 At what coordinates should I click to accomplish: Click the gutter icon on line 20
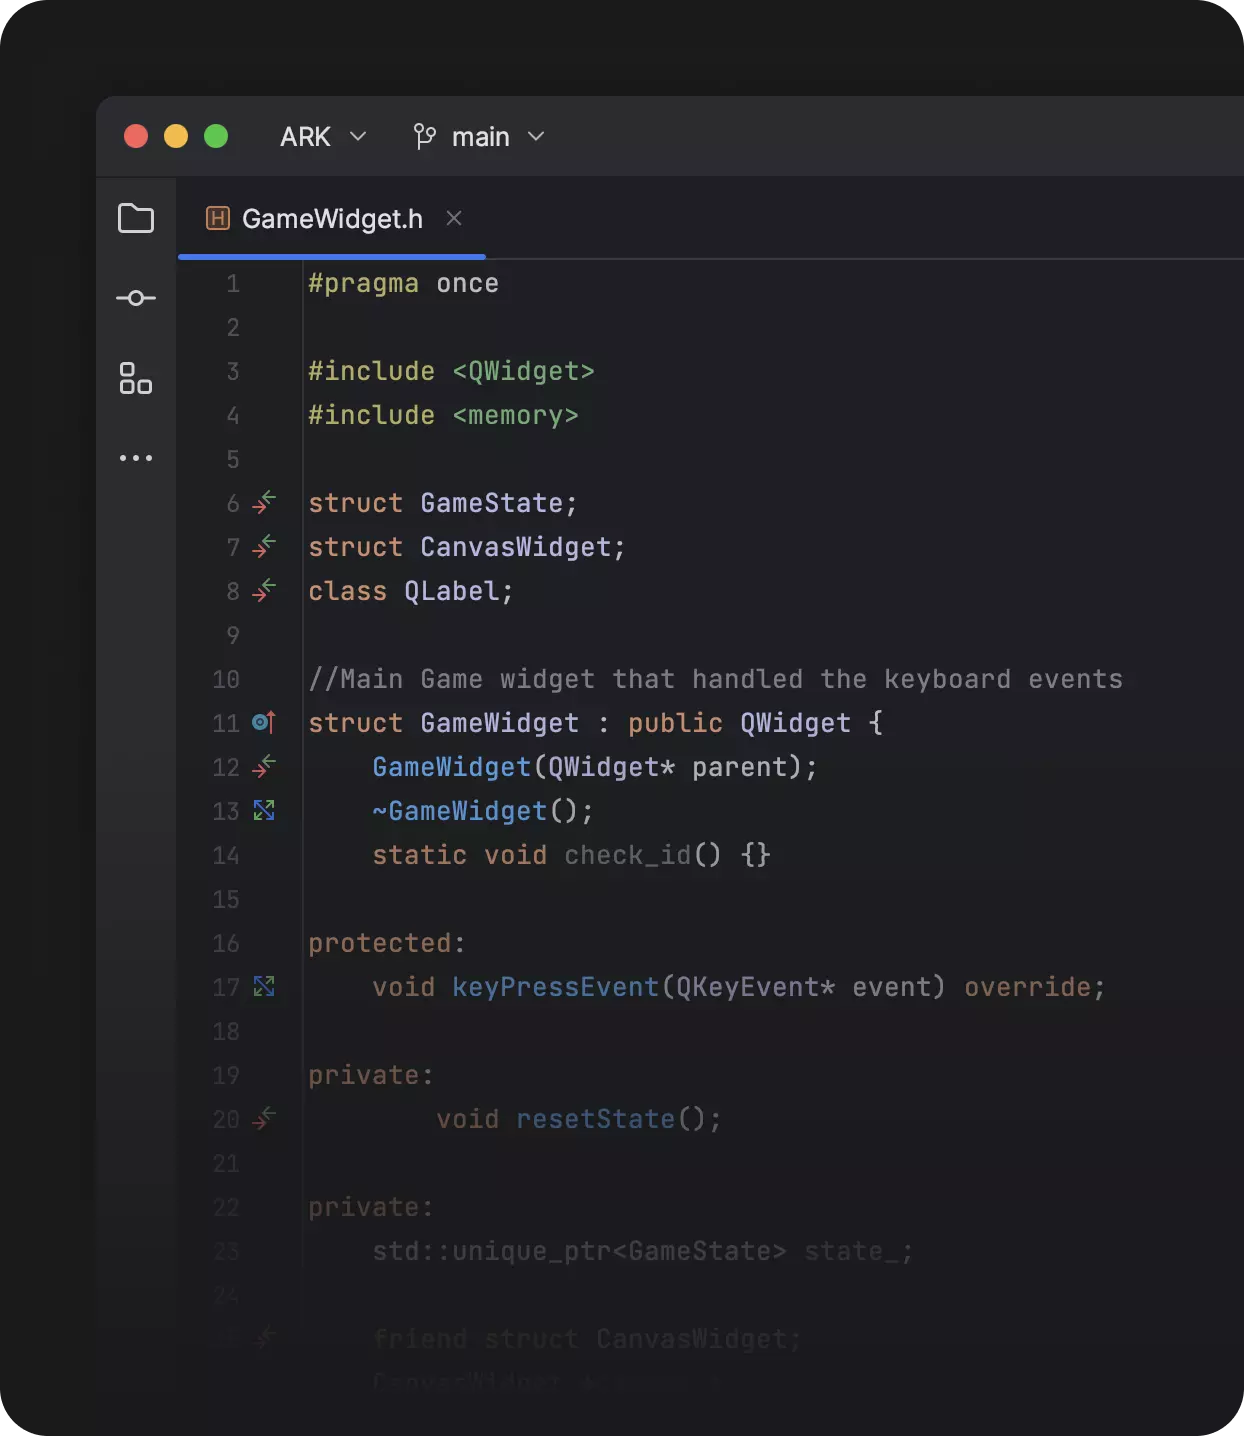tap(264, 1118)
